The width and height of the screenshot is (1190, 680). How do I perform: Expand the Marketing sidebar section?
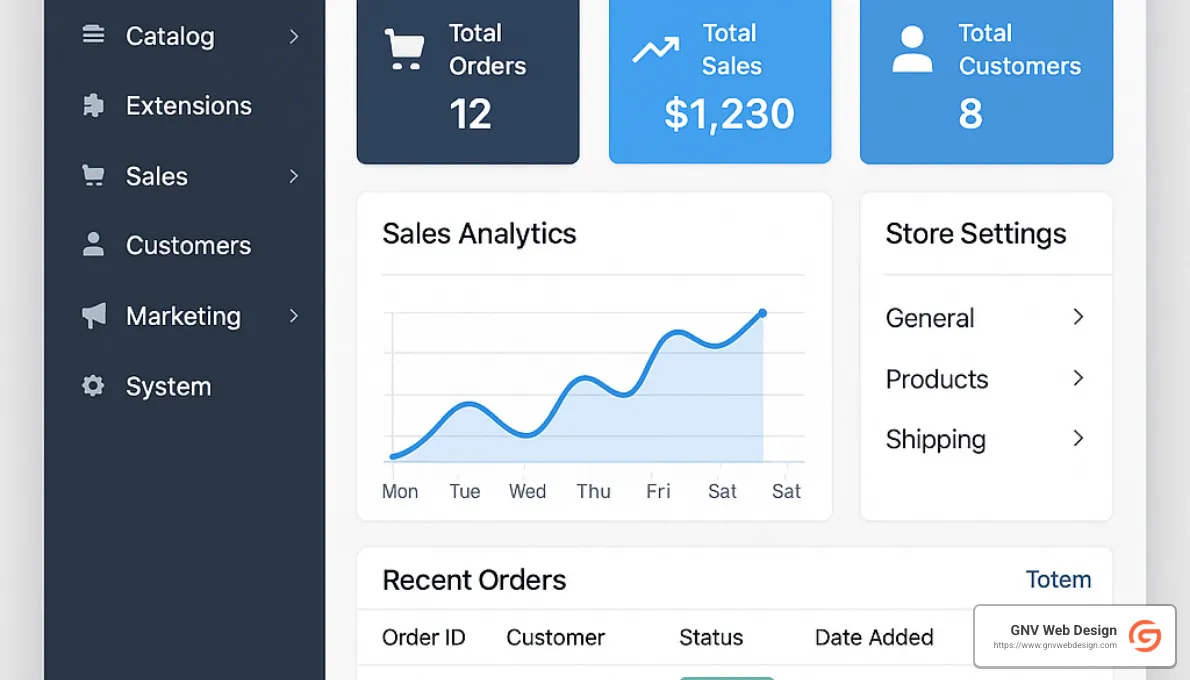293,316
